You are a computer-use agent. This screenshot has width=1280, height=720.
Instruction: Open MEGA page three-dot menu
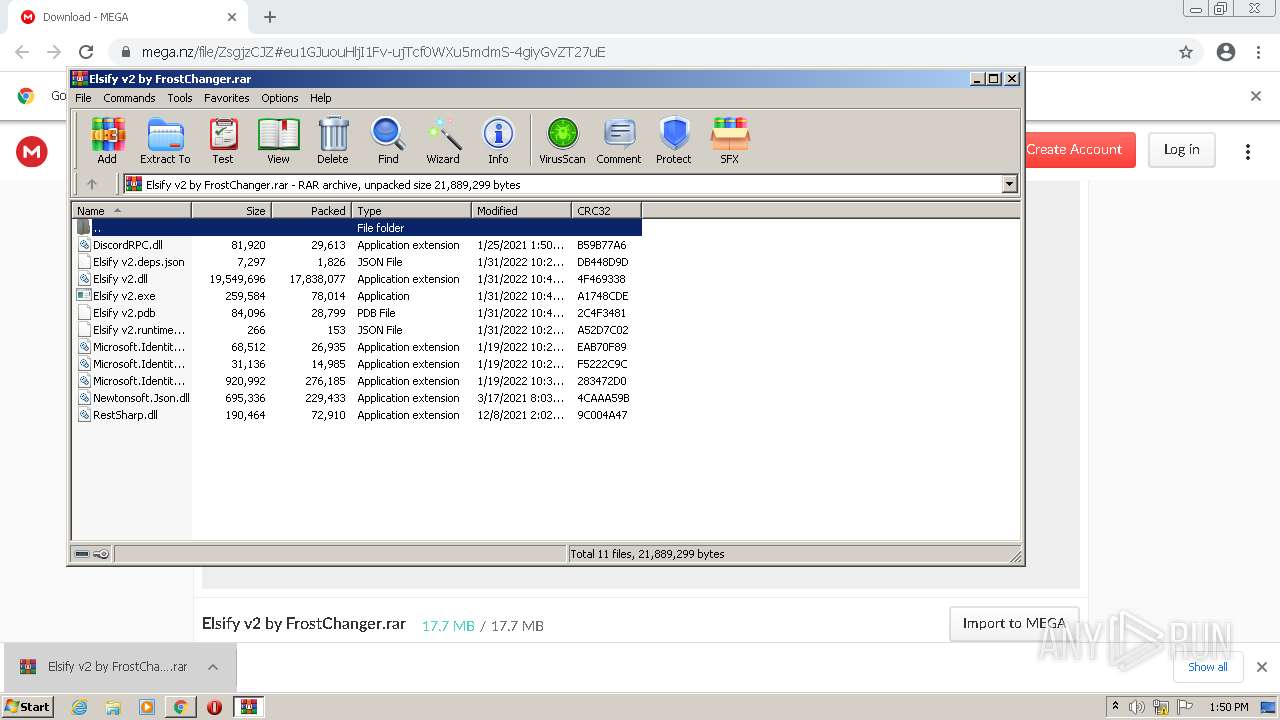tap(1247, 152)
